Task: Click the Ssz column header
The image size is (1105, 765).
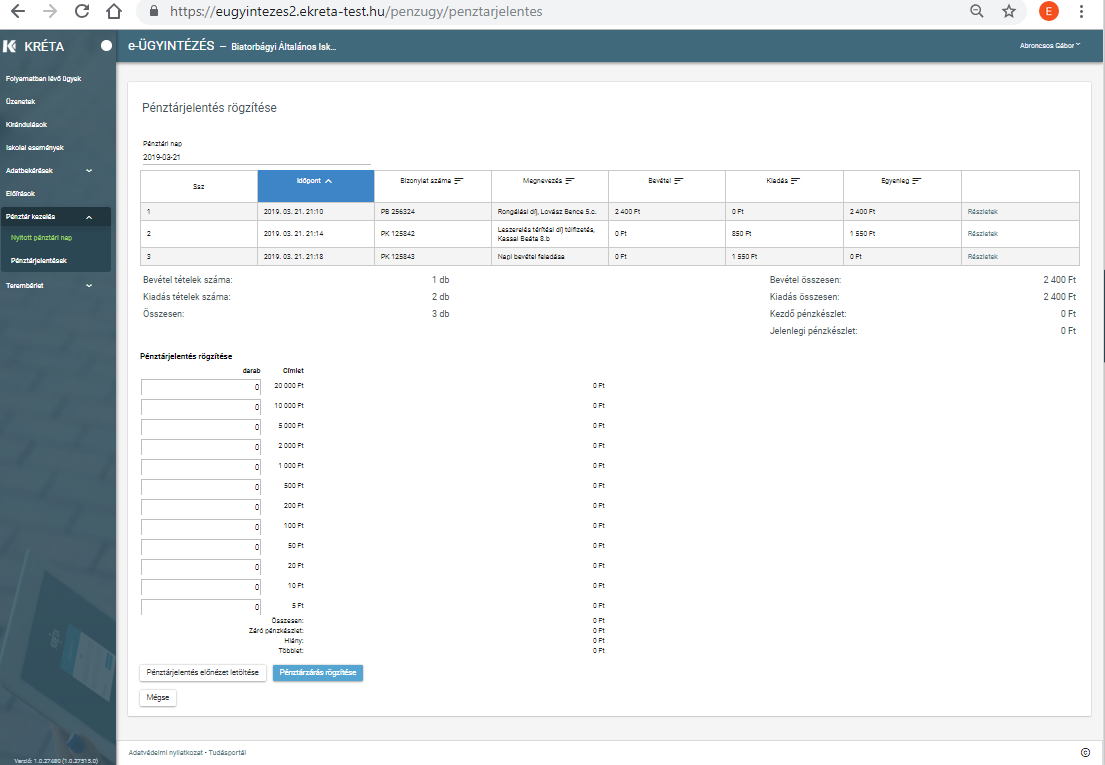Action: coord(199,187)
